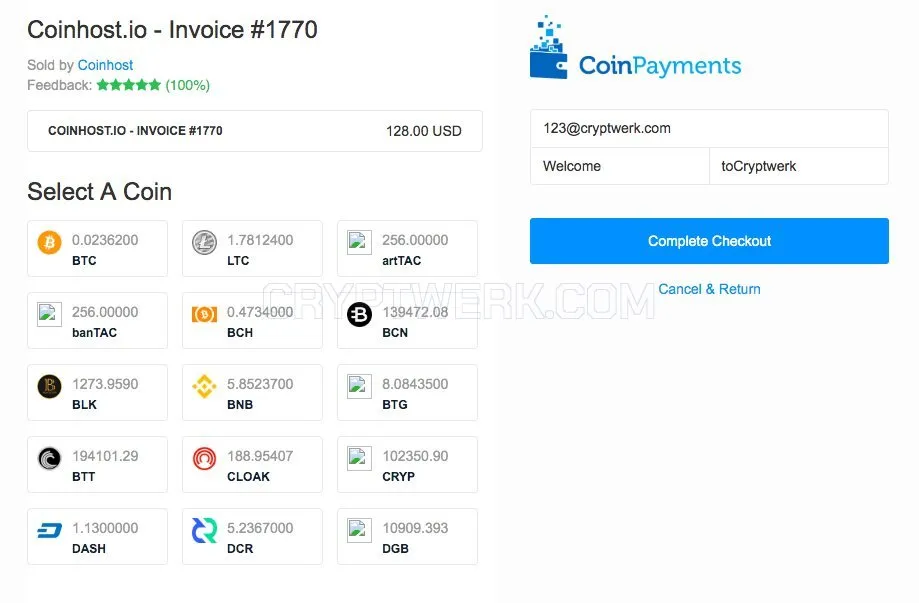919x603 pixels.
Task: Click the Coinhost.io - Invoice #1770 title
Action: click(x=172, y=30)
